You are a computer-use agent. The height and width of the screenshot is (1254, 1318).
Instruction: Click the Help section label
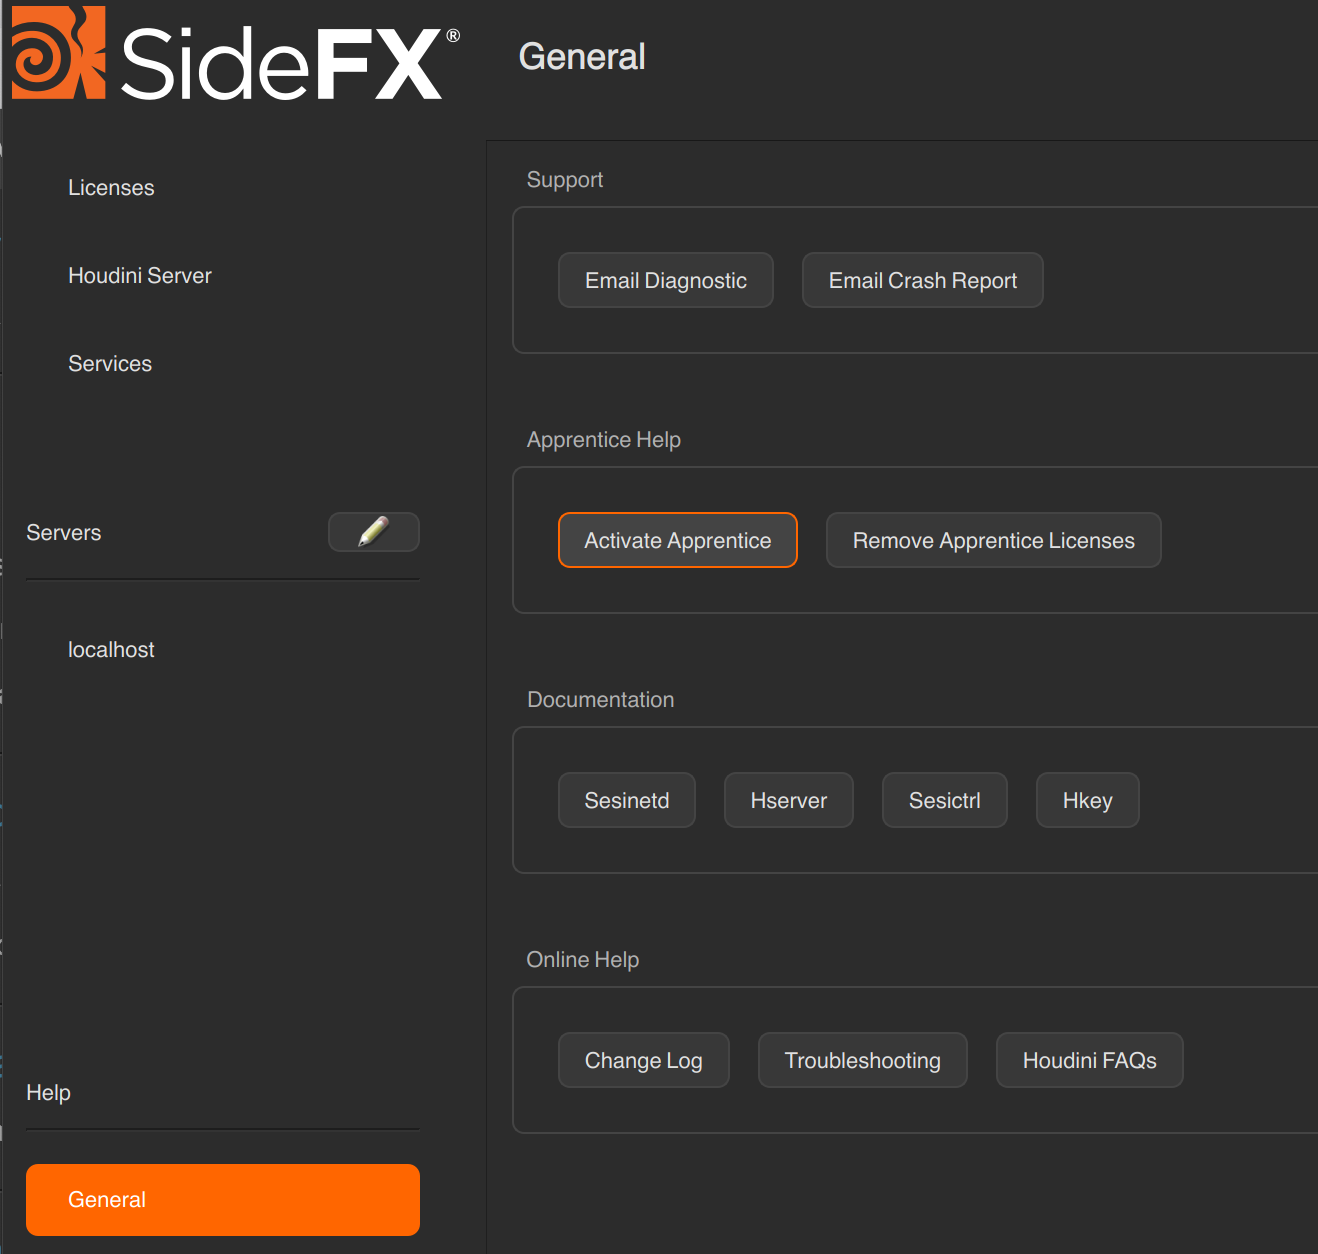coord(48,1093)
